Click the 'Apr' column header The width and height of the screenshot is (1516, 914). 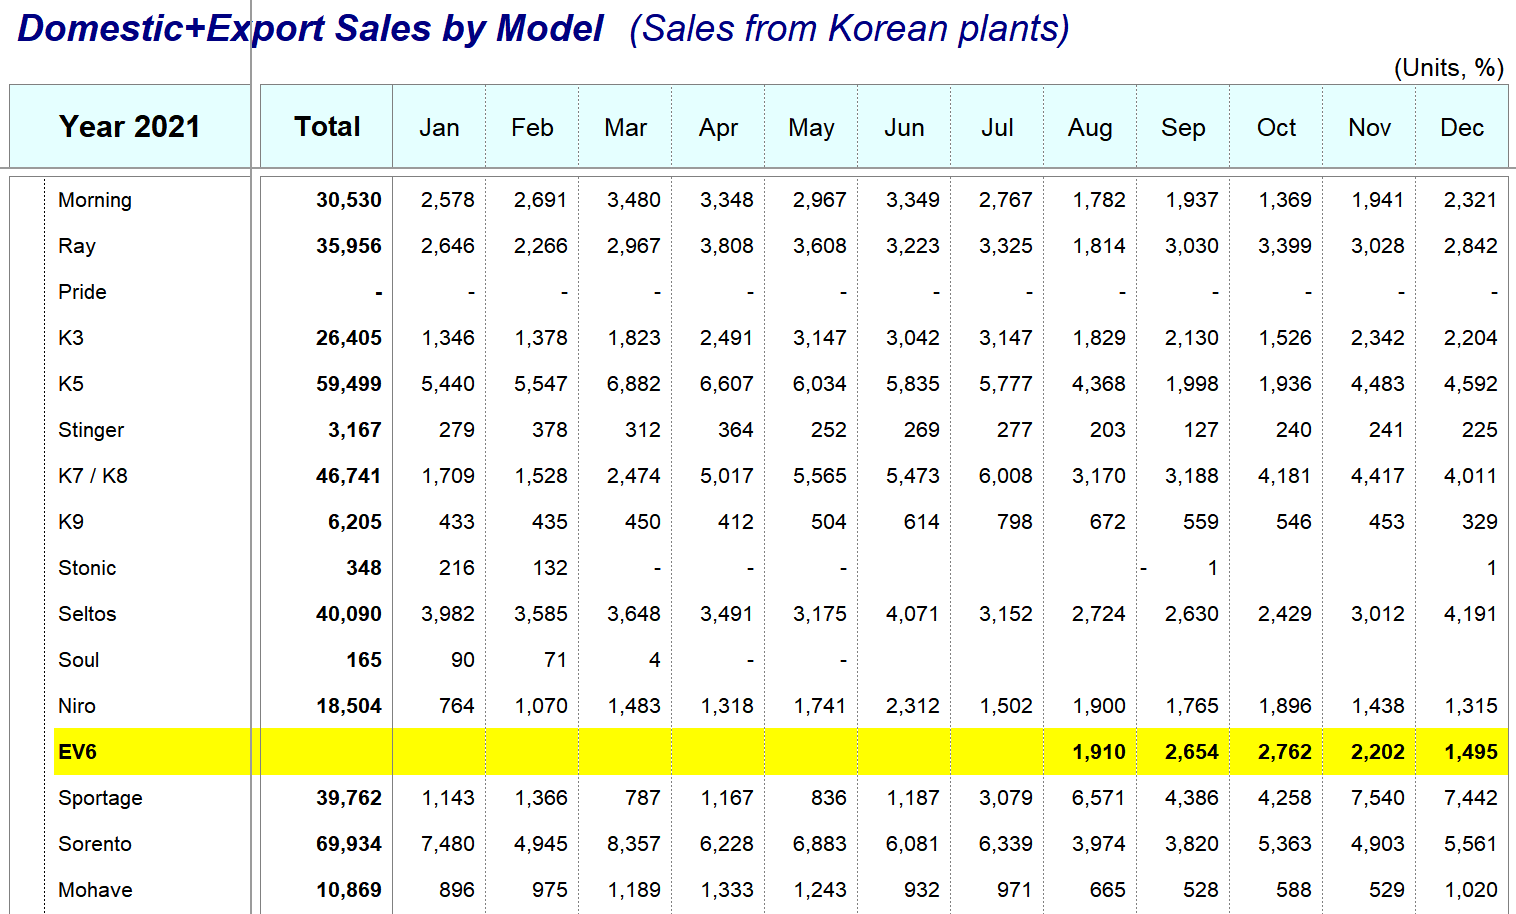click(x=718, y=127)
